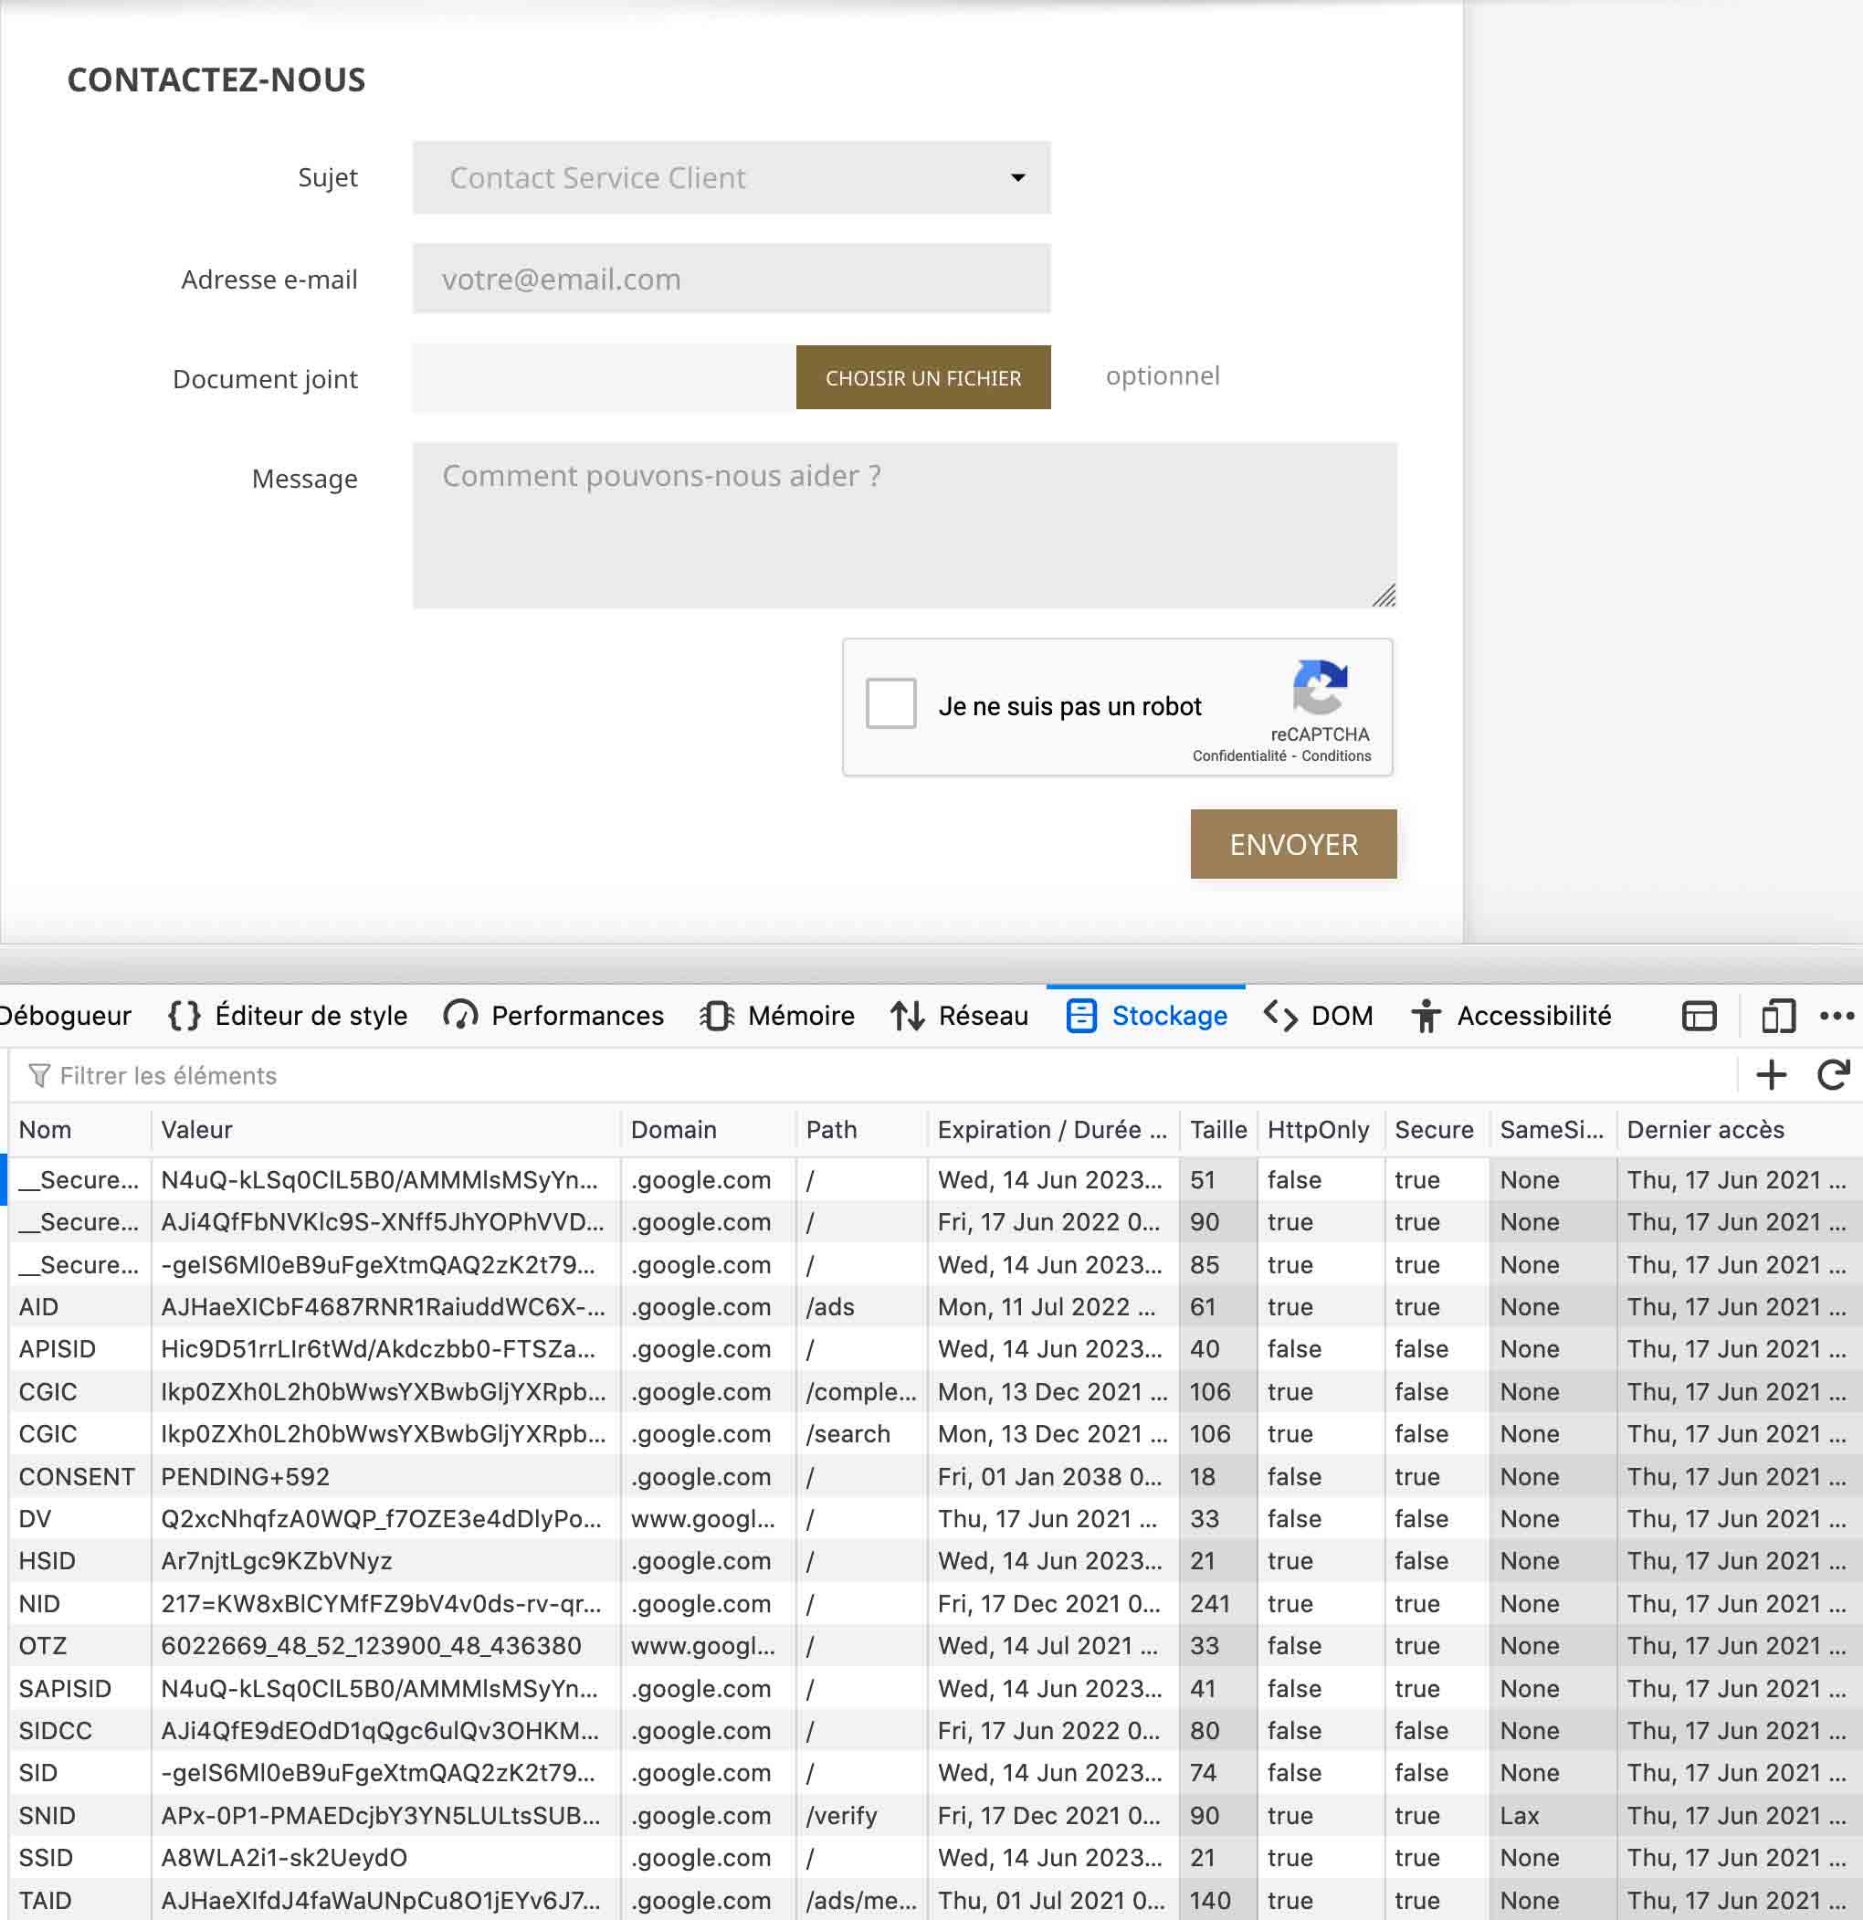Sort by the Dernier accès column header
This screenshot has height=1920, width=1863.
click(1739, 1130)
